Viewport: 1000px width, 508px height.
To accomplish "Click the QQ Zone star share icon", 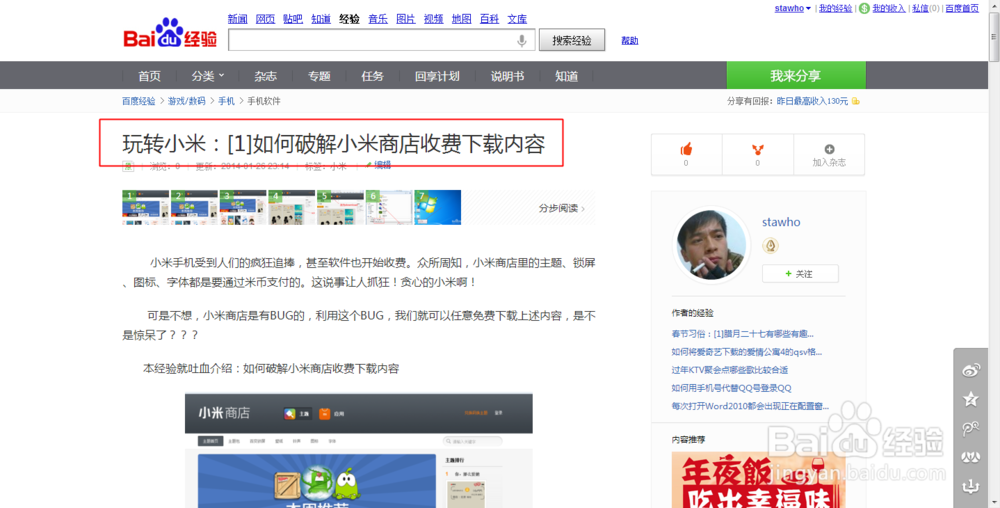I will (x=971, y=399).
